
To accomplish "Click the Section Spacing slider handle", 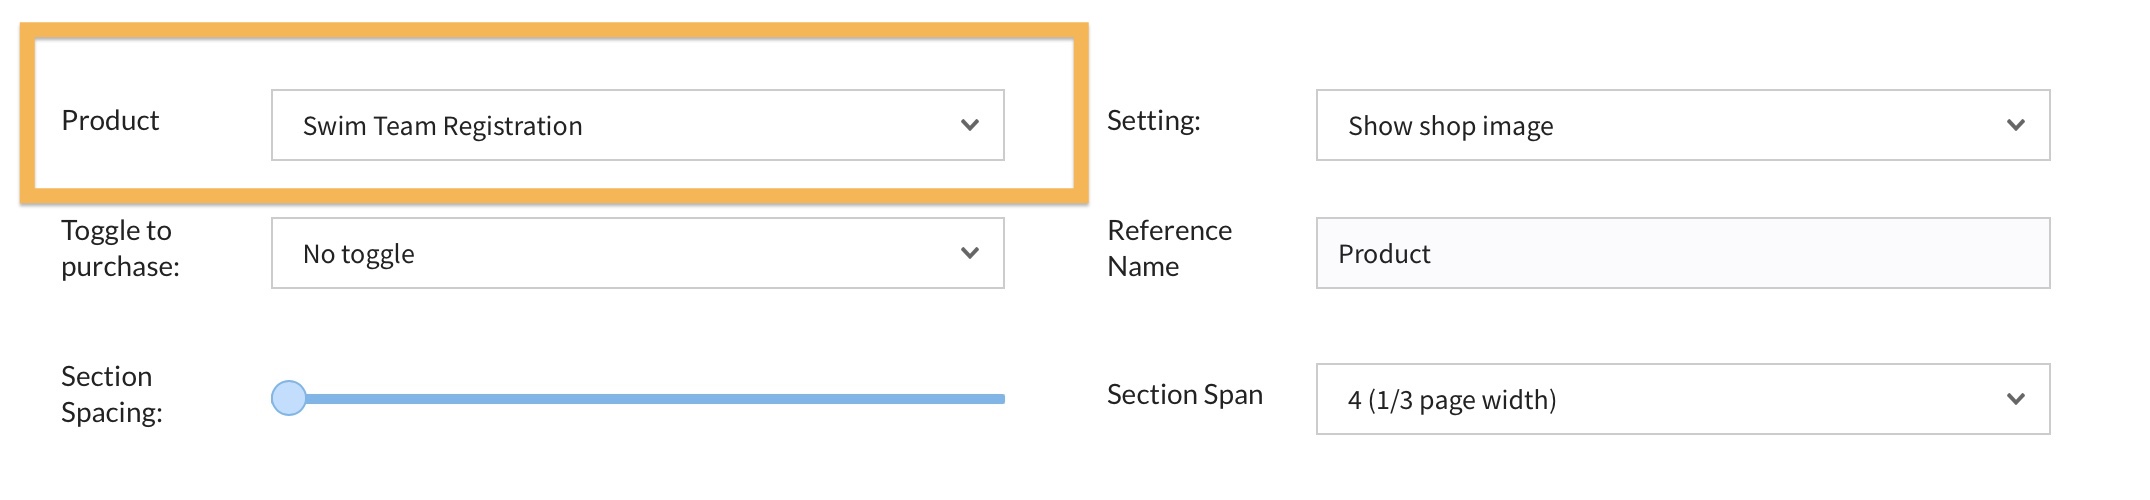I will (x=289, y=398).
